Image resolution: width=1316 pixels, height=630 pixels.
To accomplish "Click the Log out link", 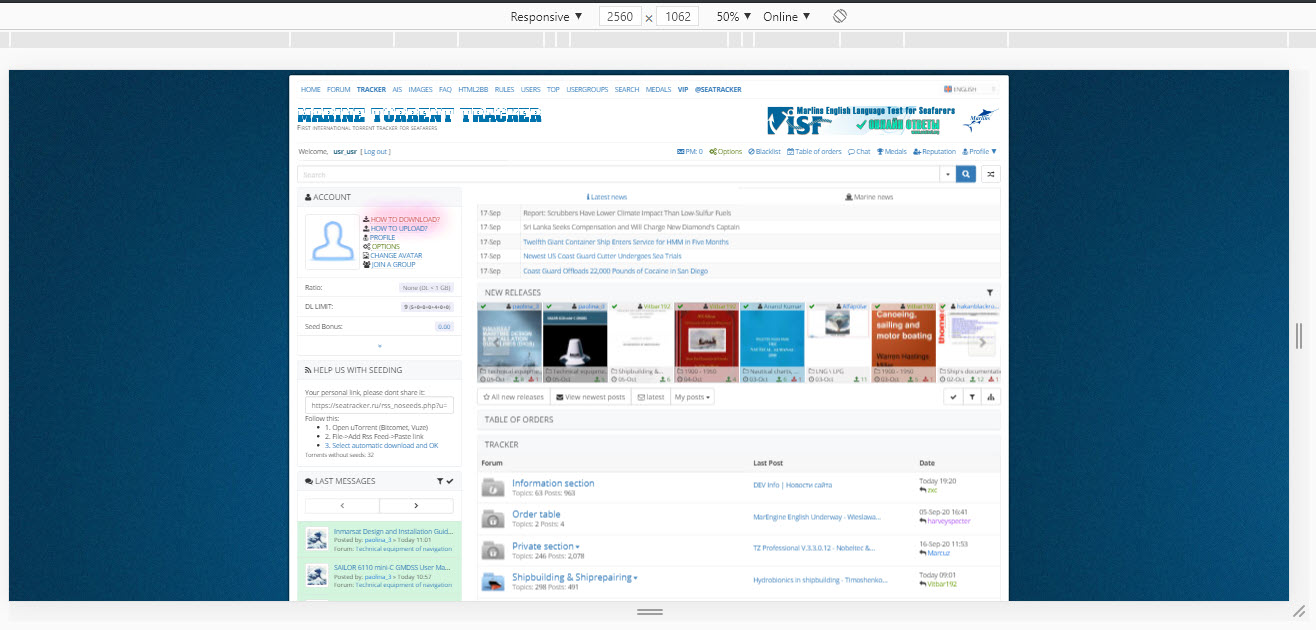I will (x=376, y=152).
